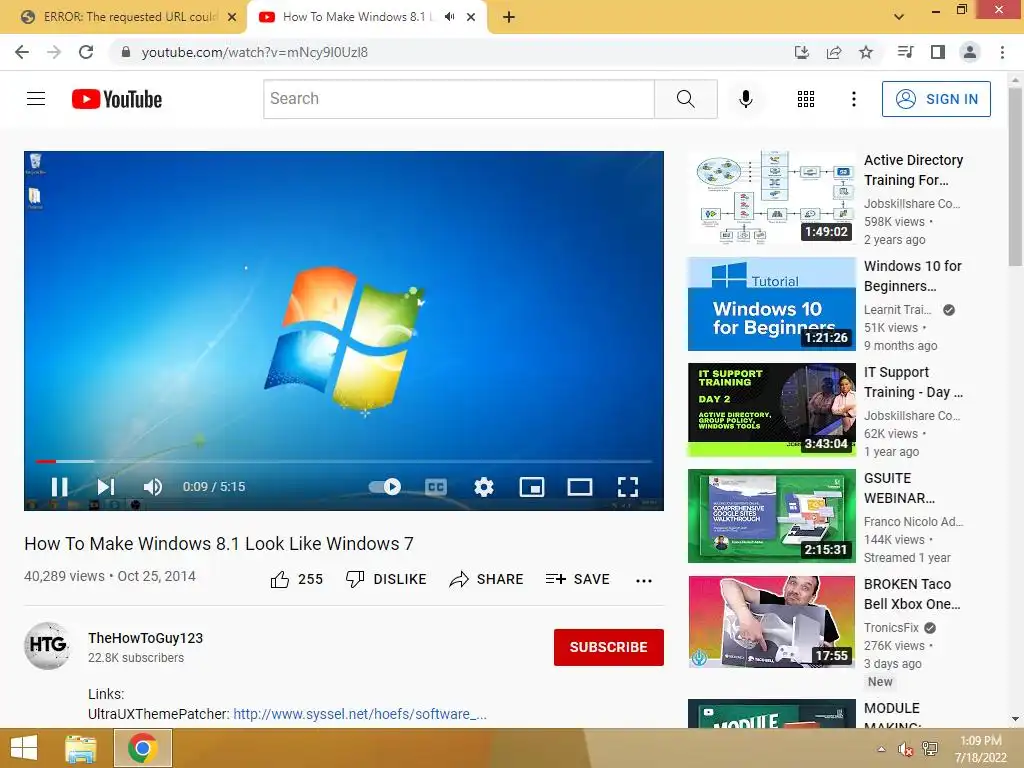Reload the current page
This screenshot has width=1024, height=768.
coord(86,52)
